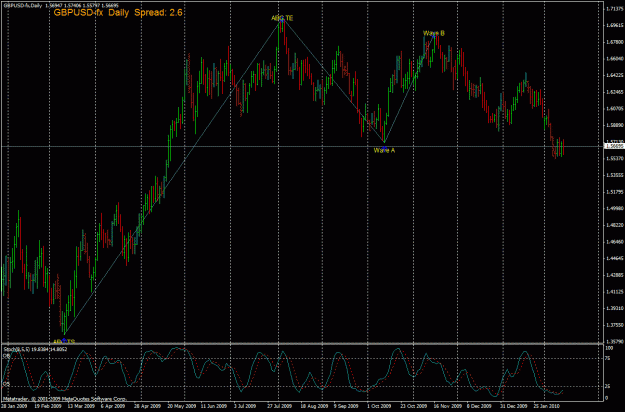Screen dimensions: 625x412
Task: Click the '18 Aug 2009' date label
Action: tap(314, 406)
